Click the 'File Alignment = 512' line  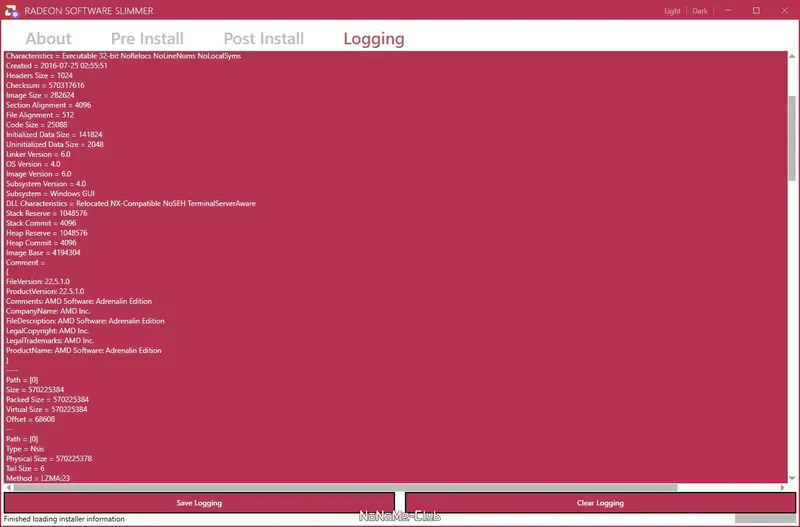pyautogui.click(x=40, y=115)
